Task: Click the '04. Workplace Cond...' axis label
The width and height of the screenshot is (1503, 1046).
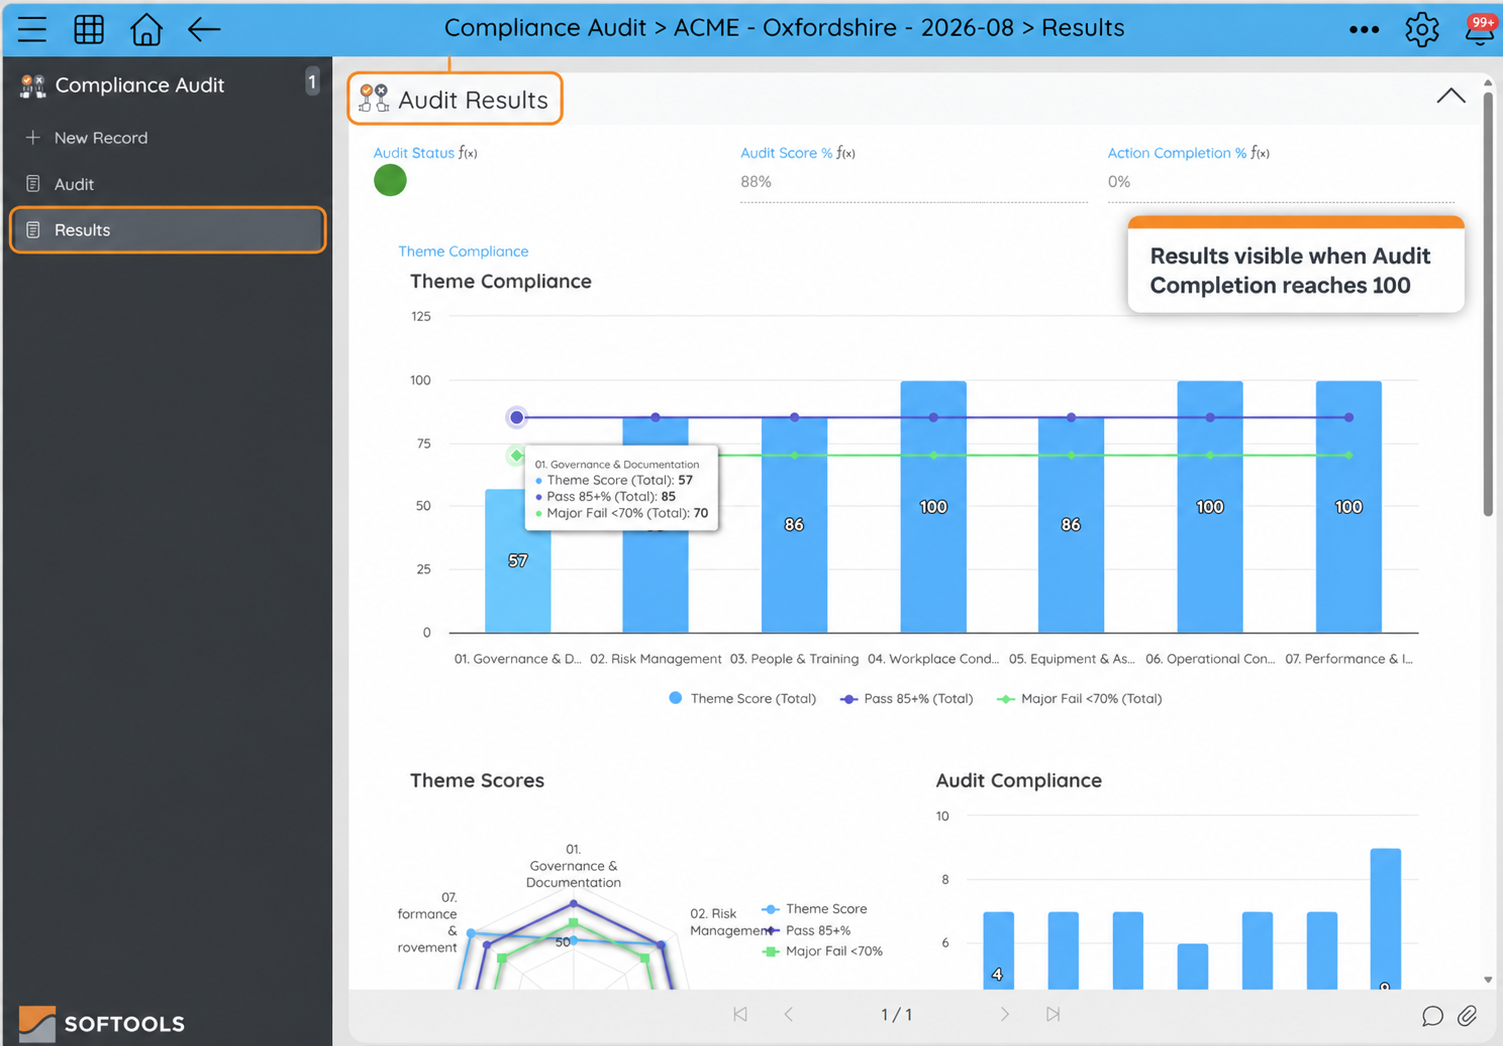Action: tap(933, 659)
